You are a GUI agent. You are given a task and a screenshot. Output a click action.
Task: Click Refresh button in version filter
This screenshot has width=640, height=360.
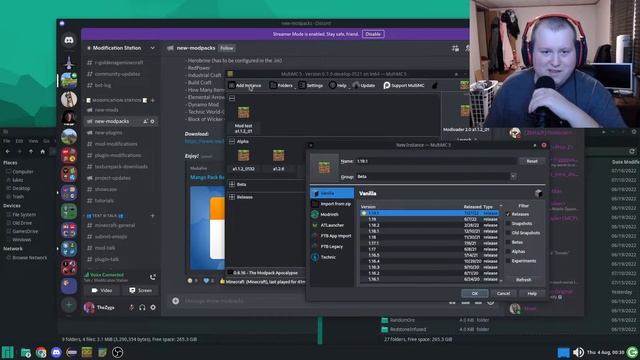[x=524, y=280]
